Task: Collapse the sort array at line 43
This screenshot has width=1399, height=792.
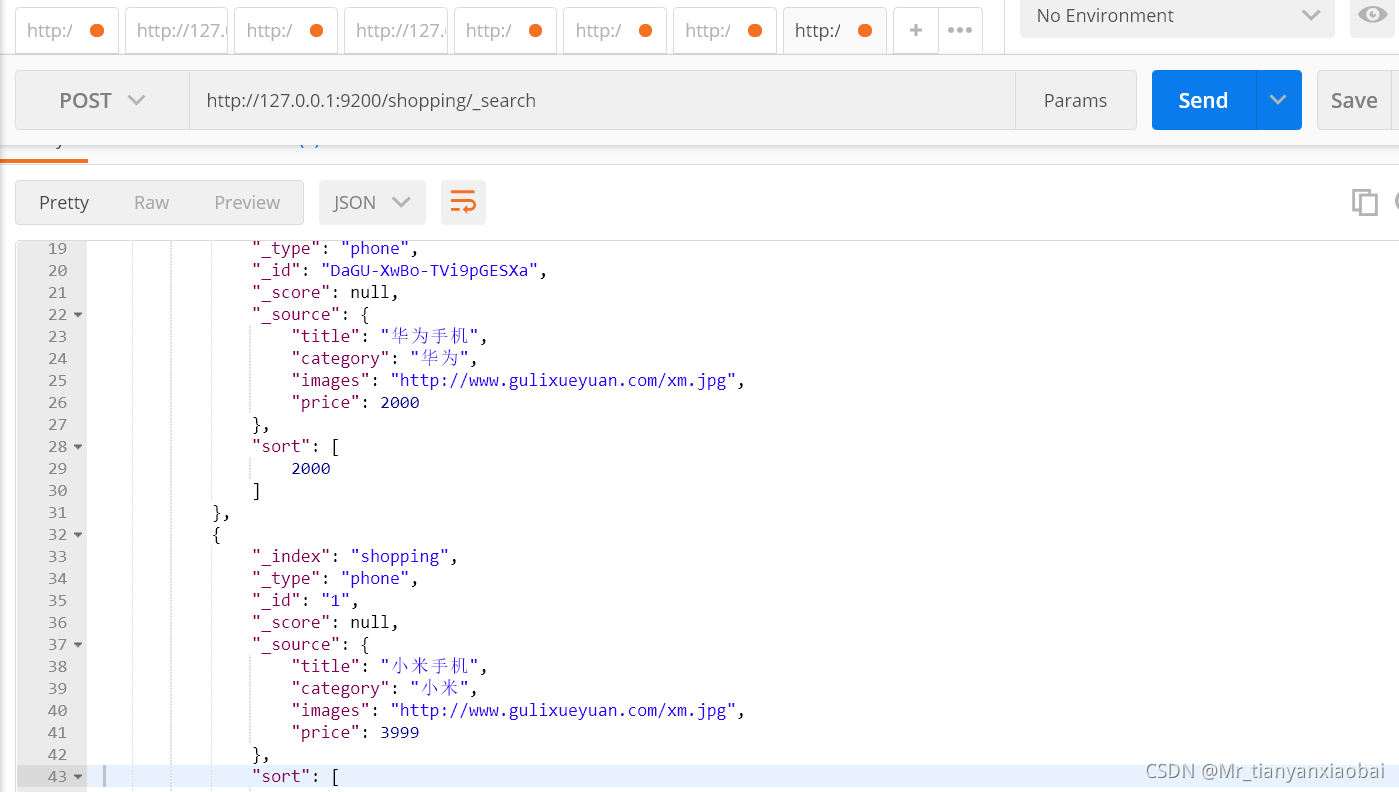Action: 78,777
